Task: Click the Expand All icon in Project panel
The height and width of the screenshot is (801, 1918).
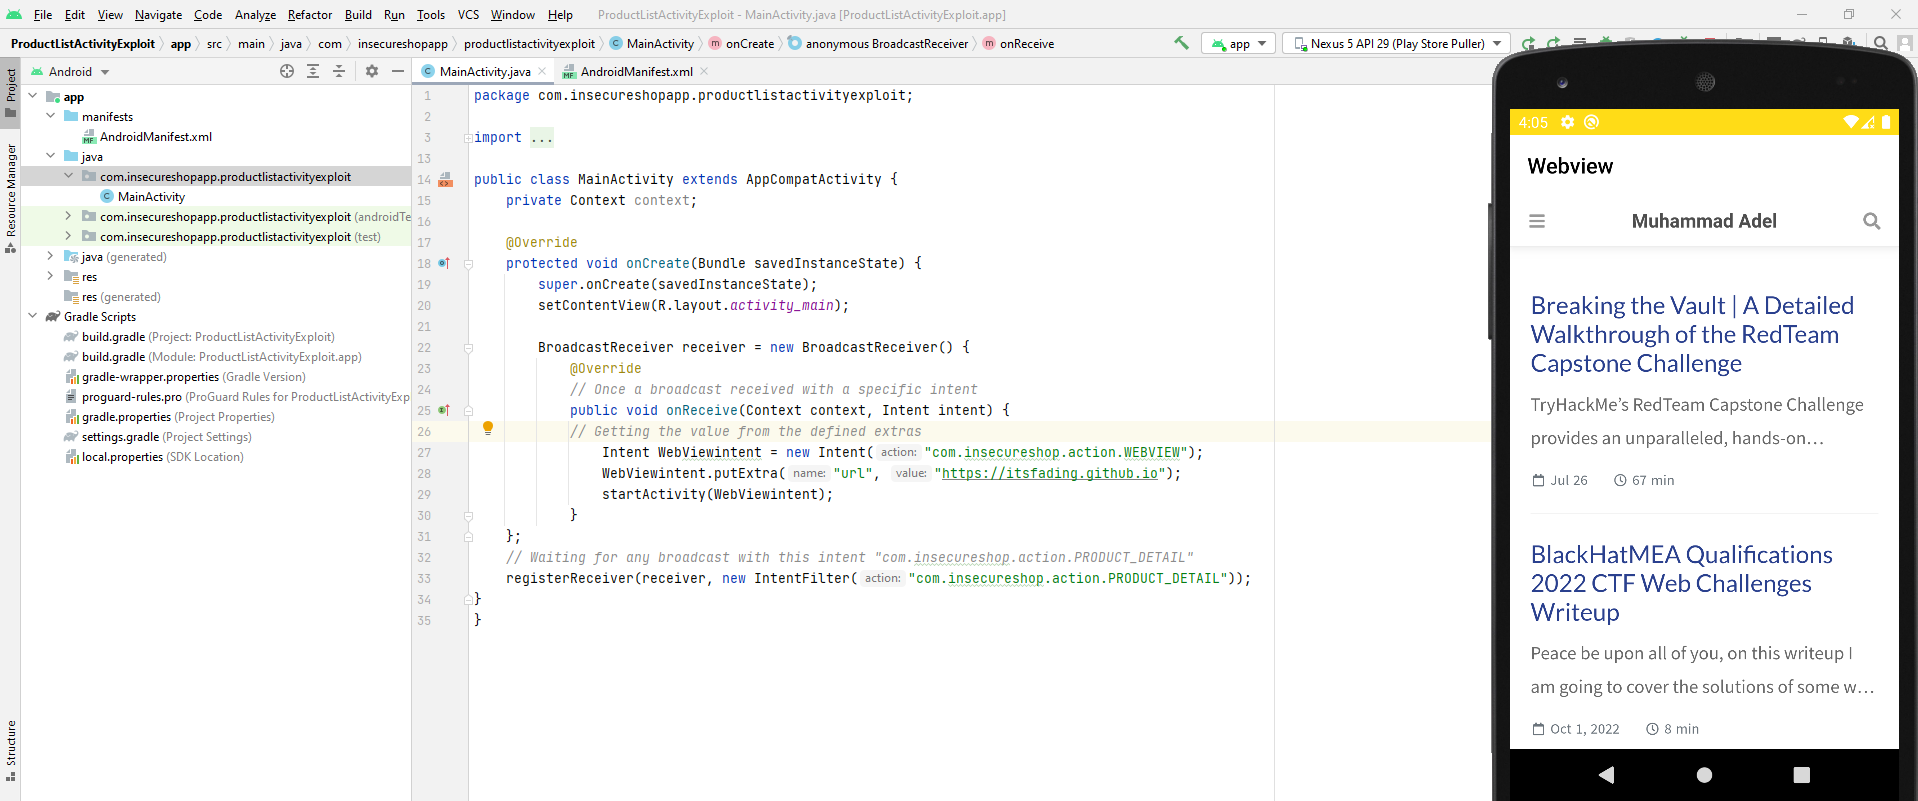Action: click(x=313, y=71)
